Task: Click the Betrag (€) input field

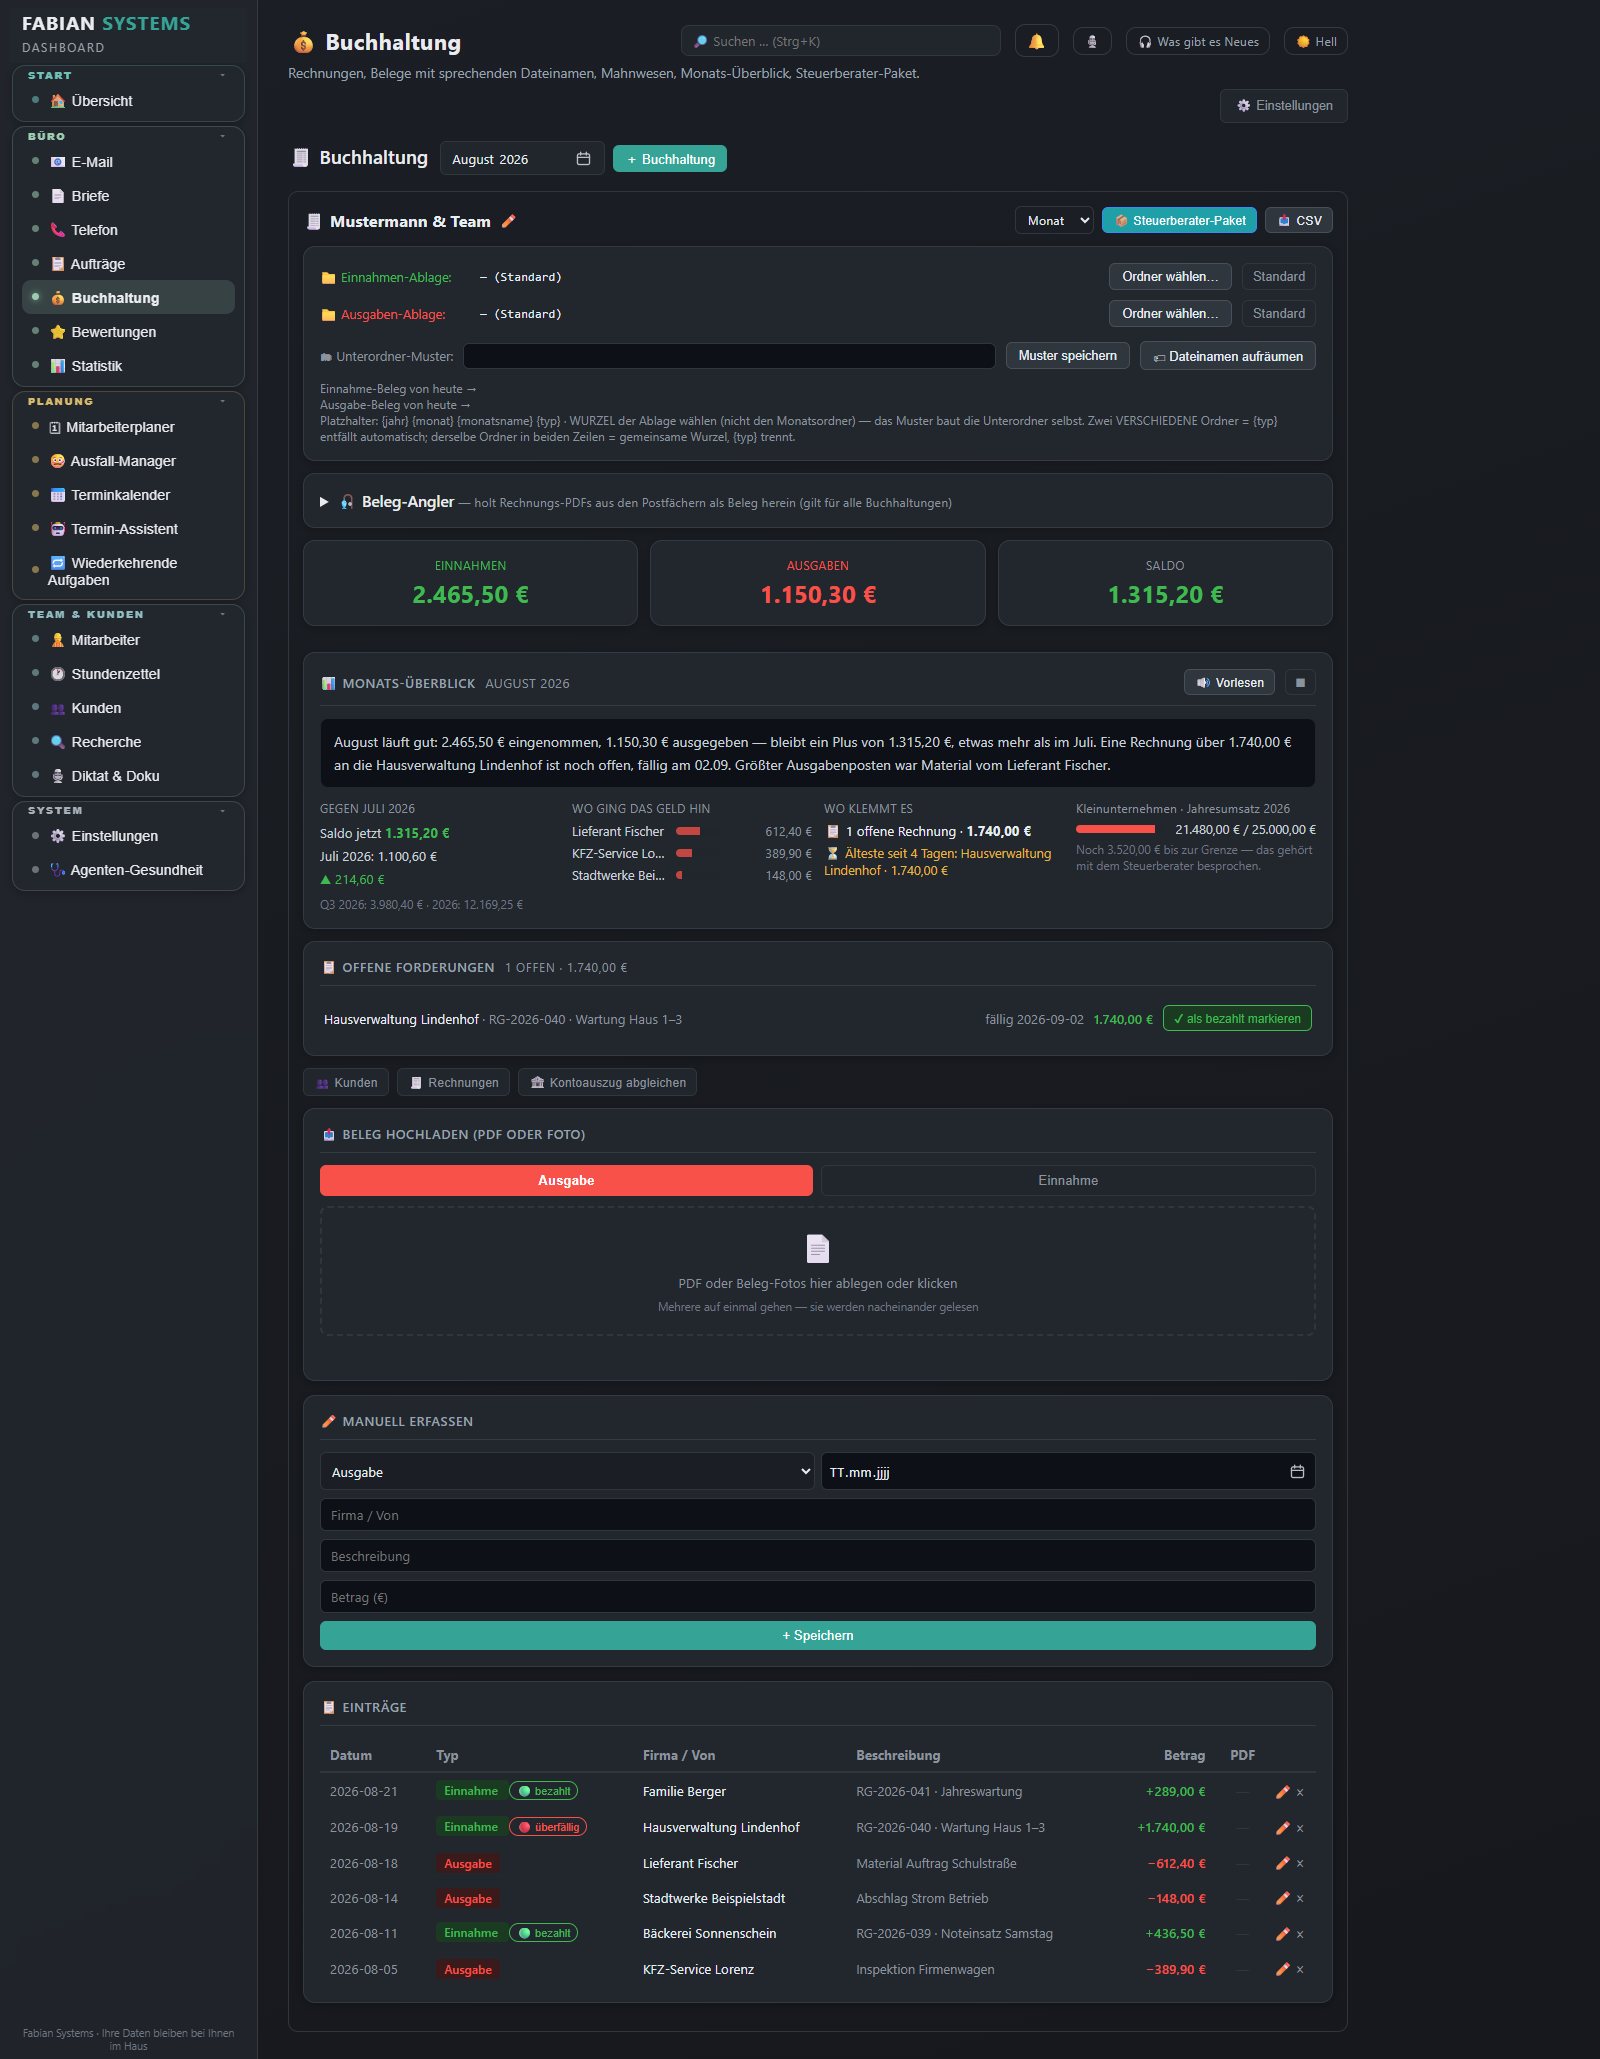Action: [817, 1597]
